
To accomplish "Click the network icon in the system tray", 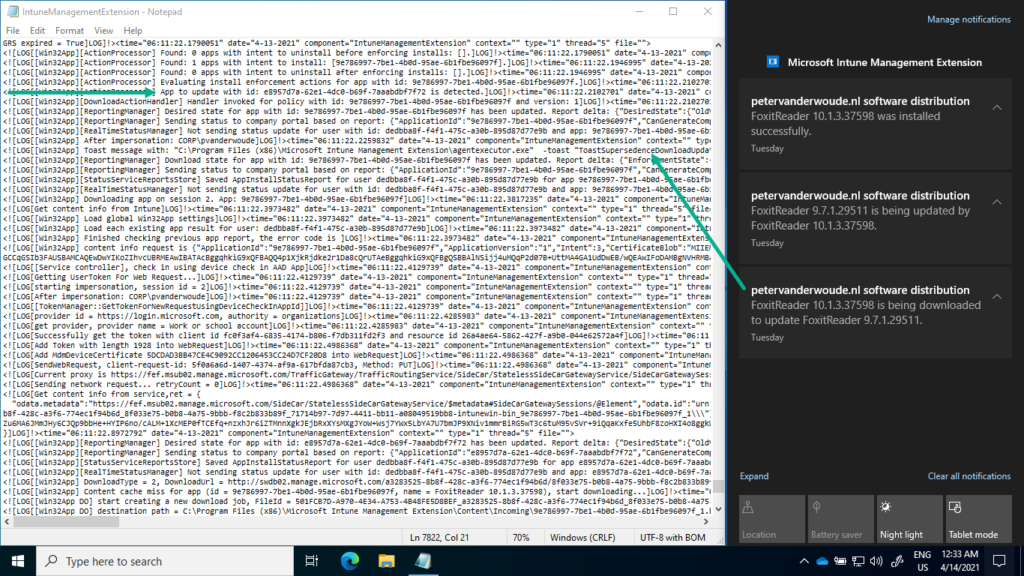I will [858, 561].
